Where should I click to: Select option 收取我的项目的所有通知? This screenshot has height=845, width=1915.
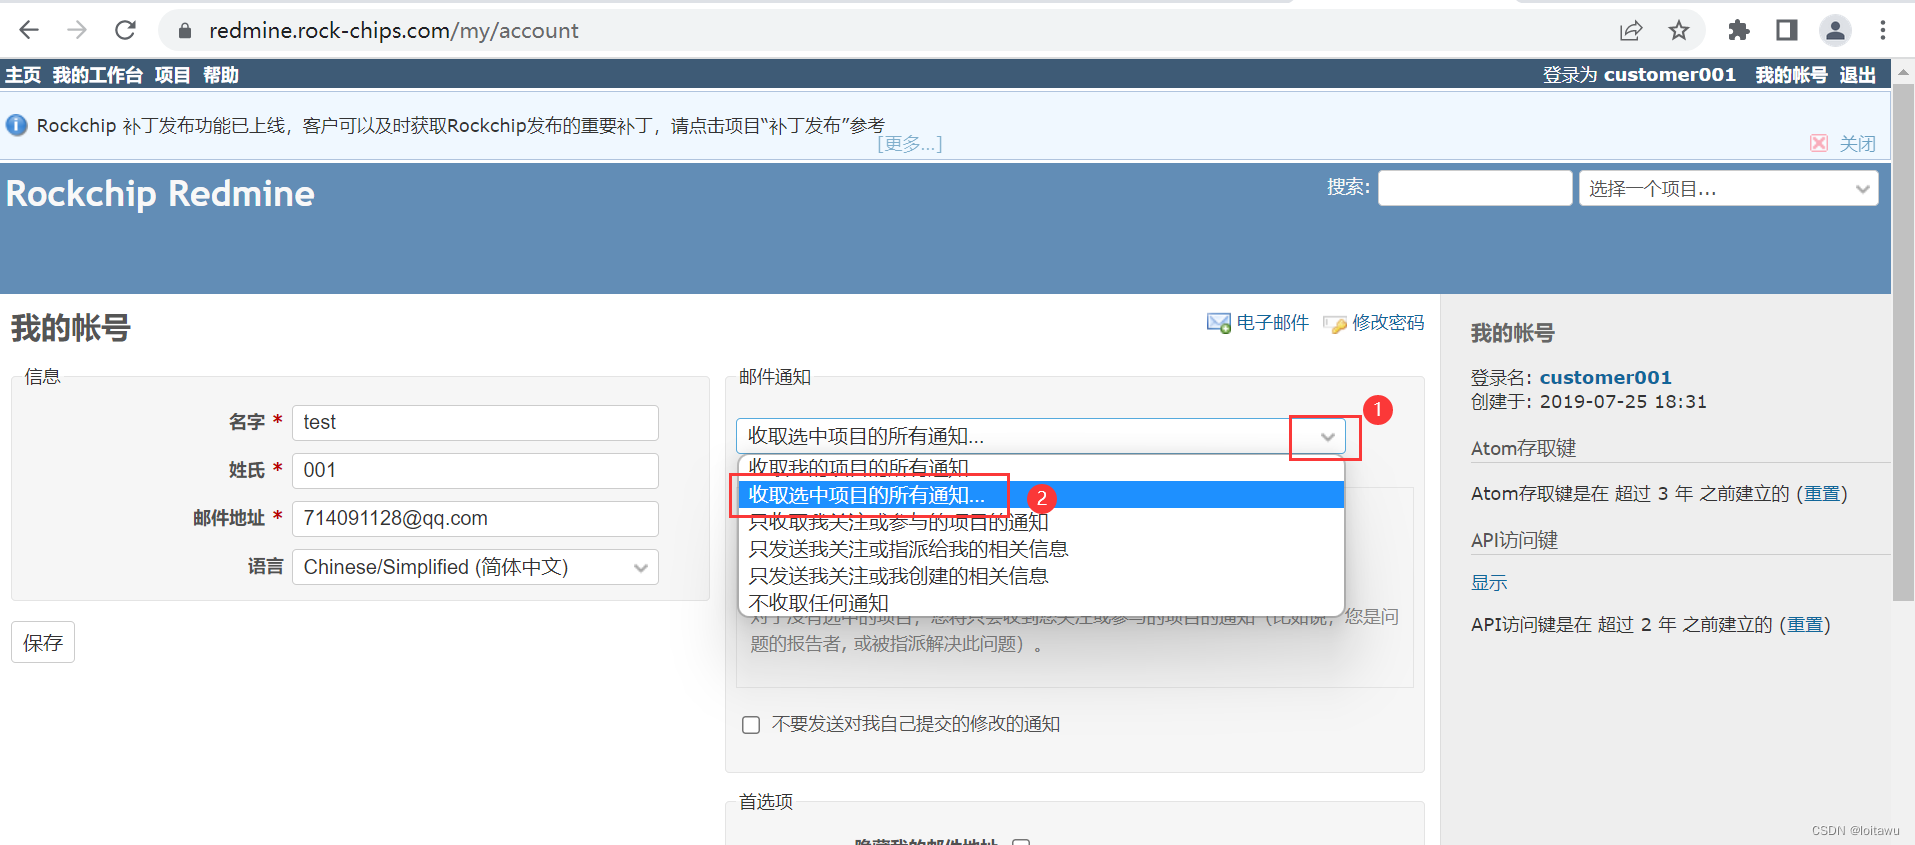point(1040,467)
